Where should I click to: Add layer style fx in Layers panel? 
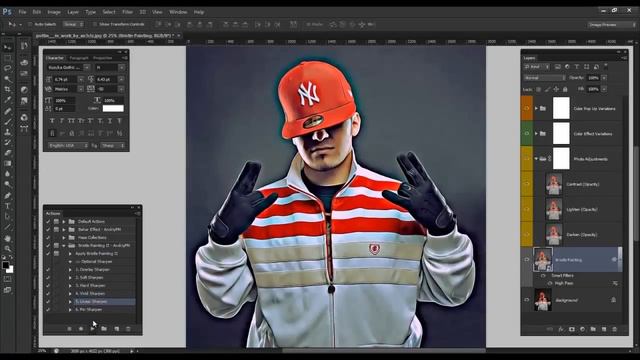[561, 329]
